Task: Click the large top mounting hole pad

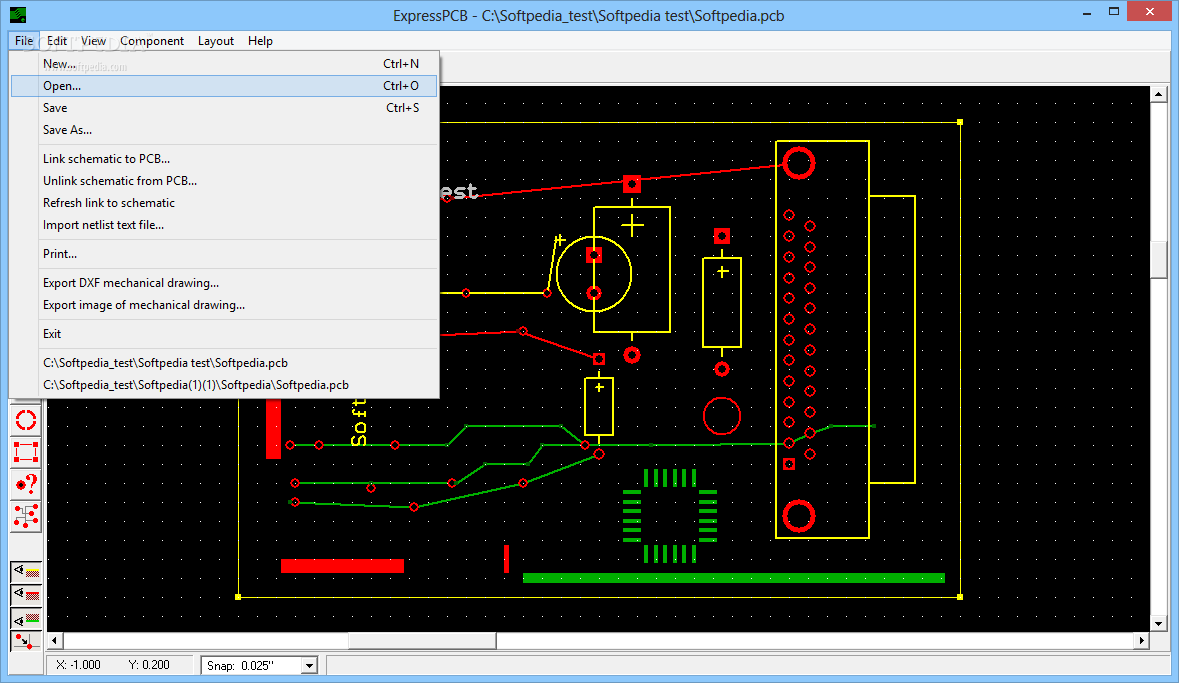Action: [x=799, y=163]
